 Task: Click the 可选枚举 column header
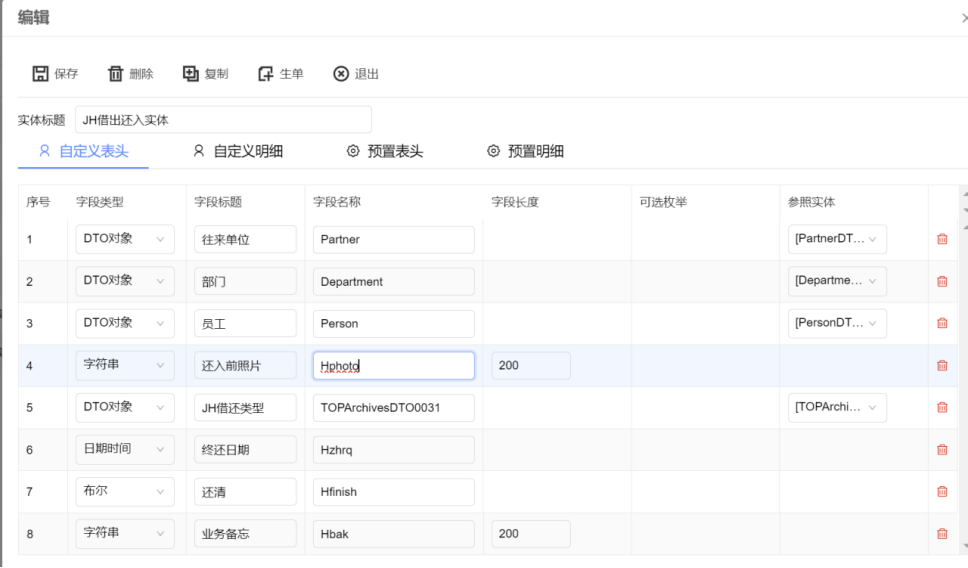664,202
